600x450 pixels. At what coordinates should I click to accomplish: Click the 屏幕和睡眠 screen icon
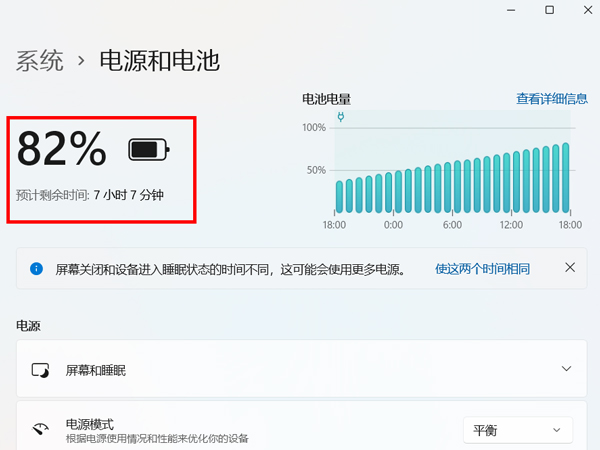[x=40, y=370]
